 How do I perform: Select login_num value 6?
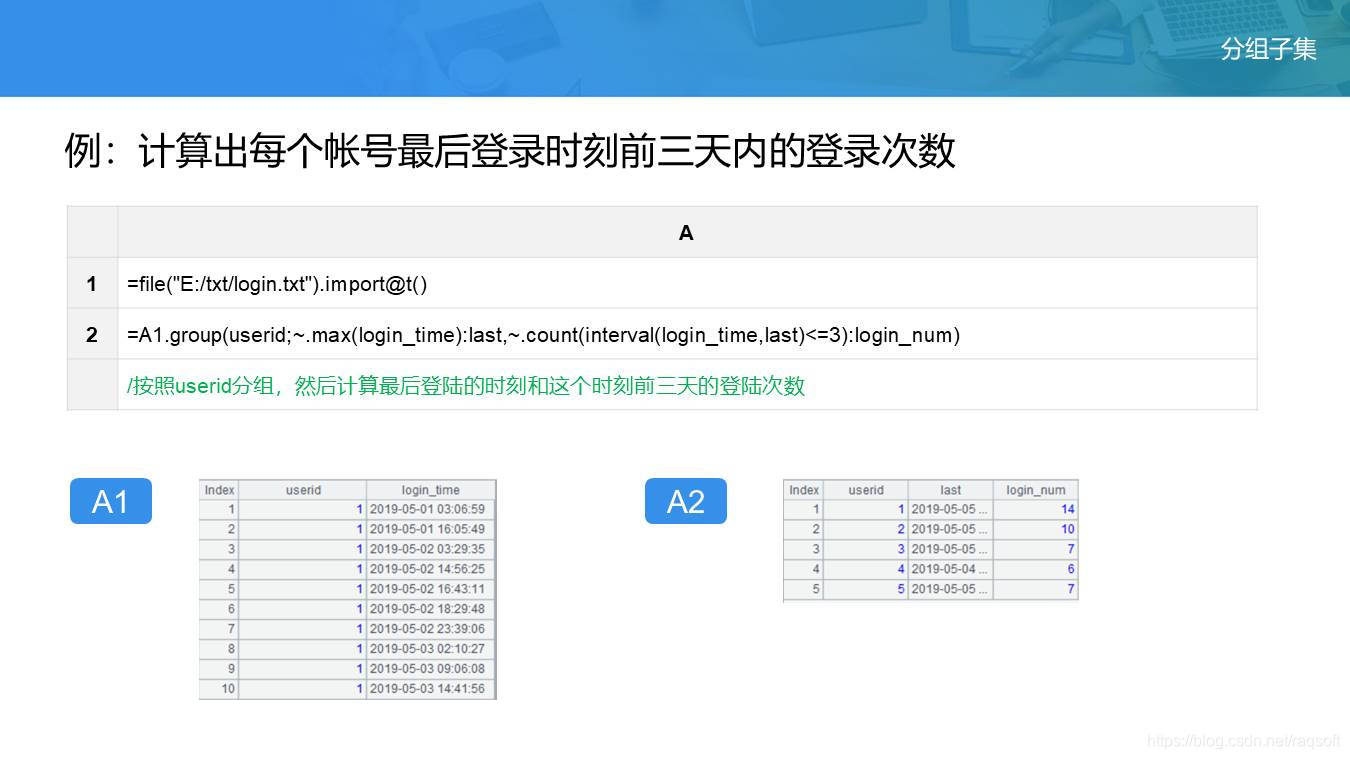(1036, 569)
